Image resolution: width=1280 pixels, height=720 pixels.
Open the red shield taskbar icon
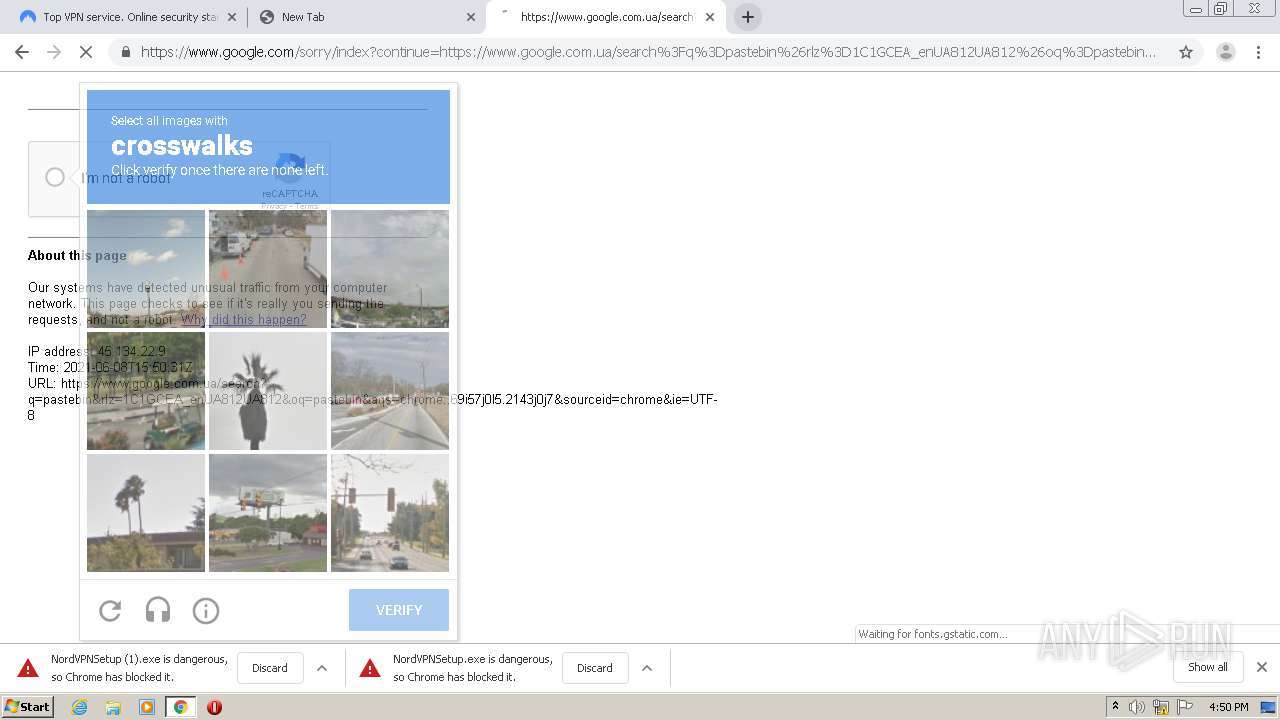tap(214, 707)
